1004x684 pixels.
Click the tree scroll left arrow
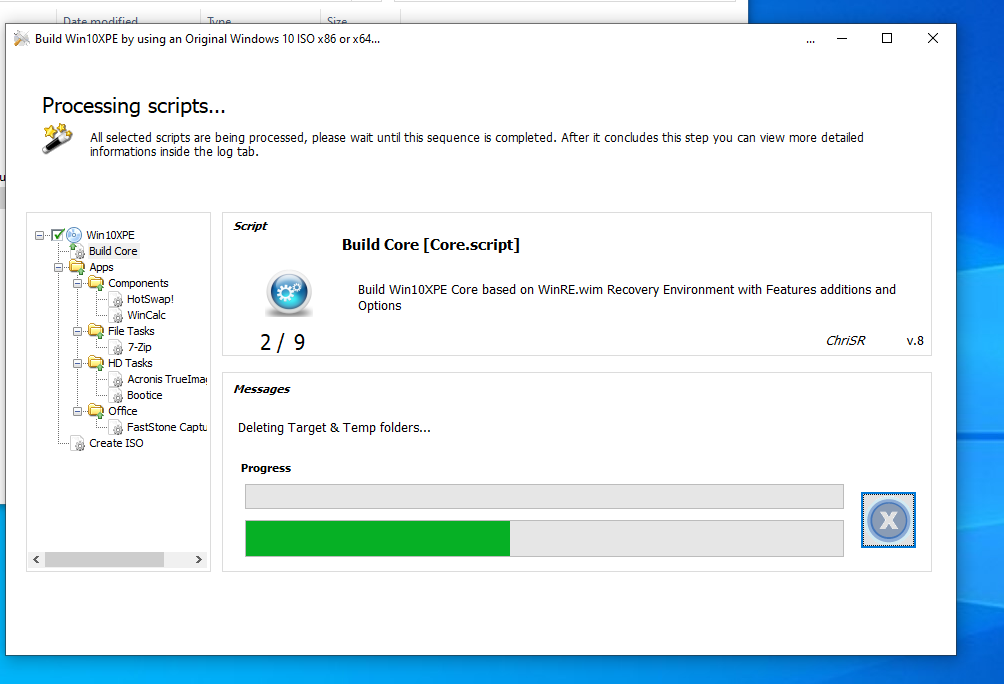(x=36, y=560)
